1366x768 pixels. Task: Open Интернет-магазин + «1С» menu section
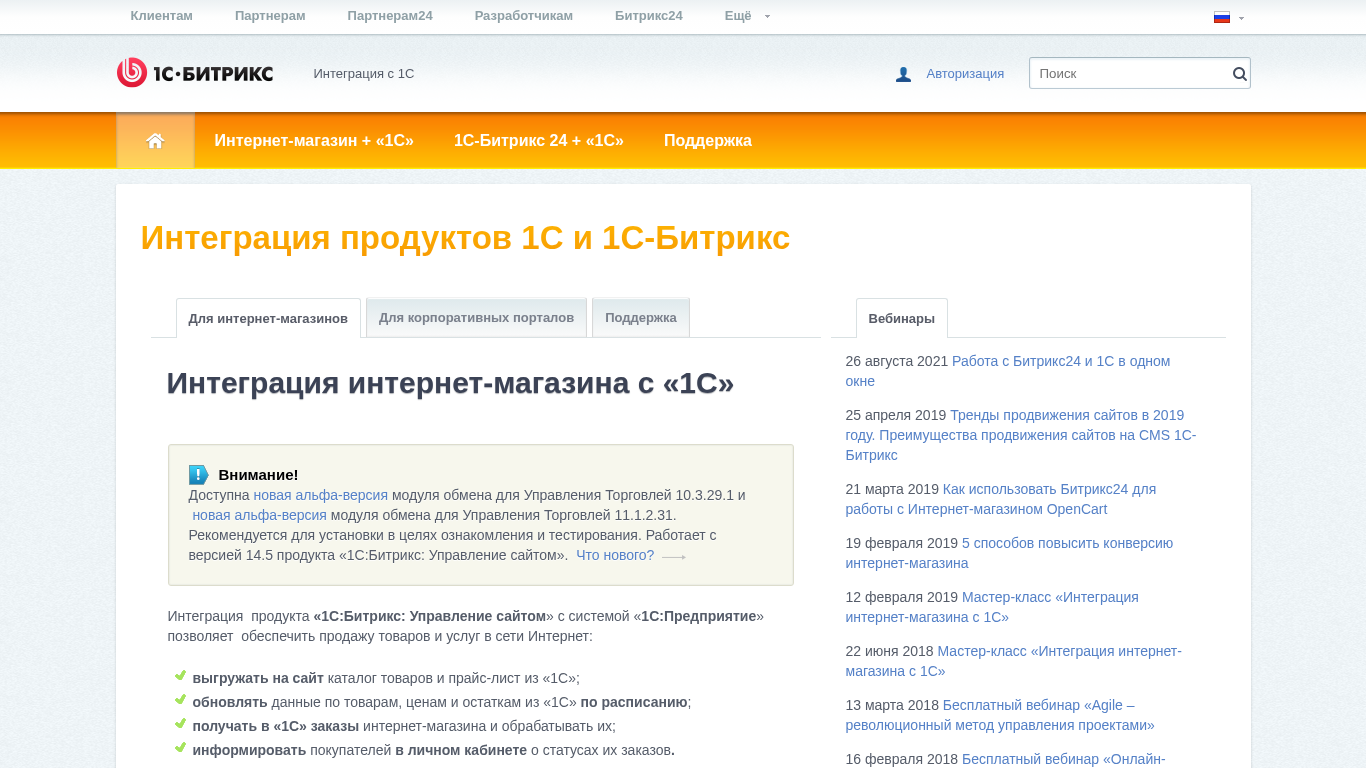[x=314, y=141]
